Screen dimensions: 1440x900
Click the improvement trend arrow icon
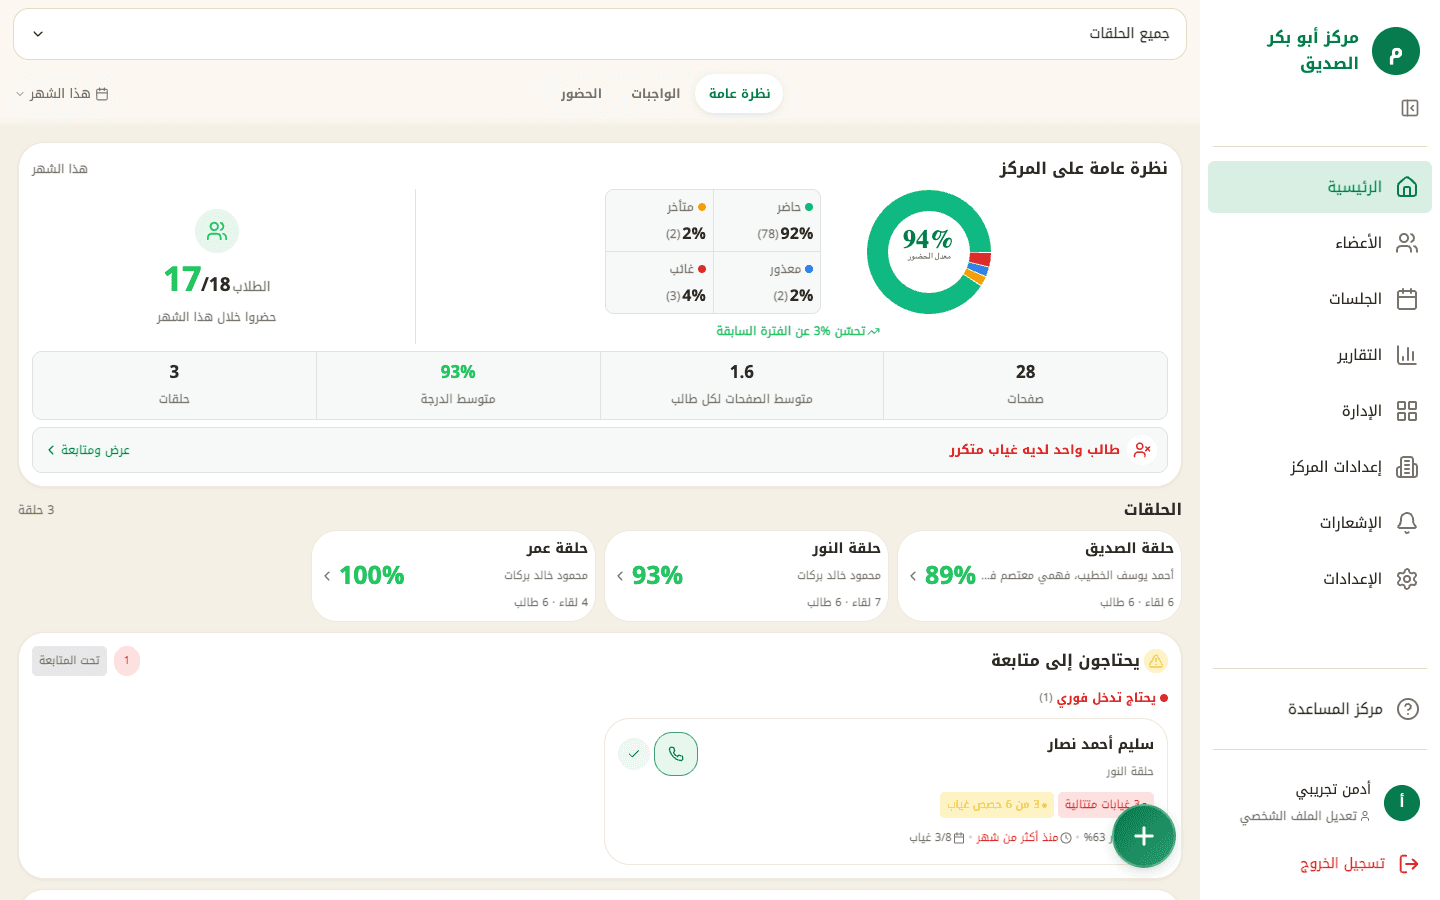[874, 331]
